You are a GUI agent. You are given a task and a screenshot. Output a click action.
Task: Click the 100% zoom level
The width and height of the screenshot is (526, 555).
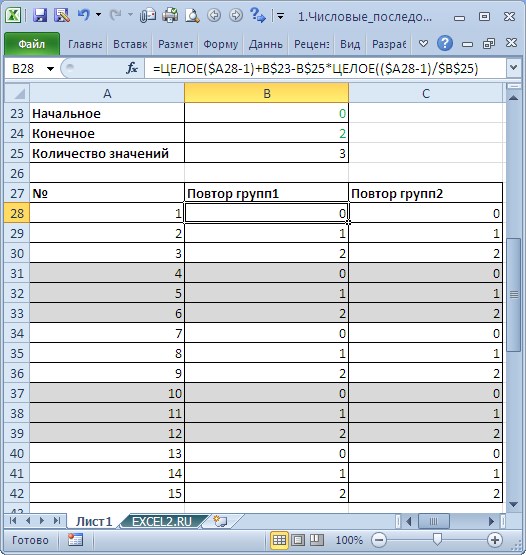pos(349,540)
